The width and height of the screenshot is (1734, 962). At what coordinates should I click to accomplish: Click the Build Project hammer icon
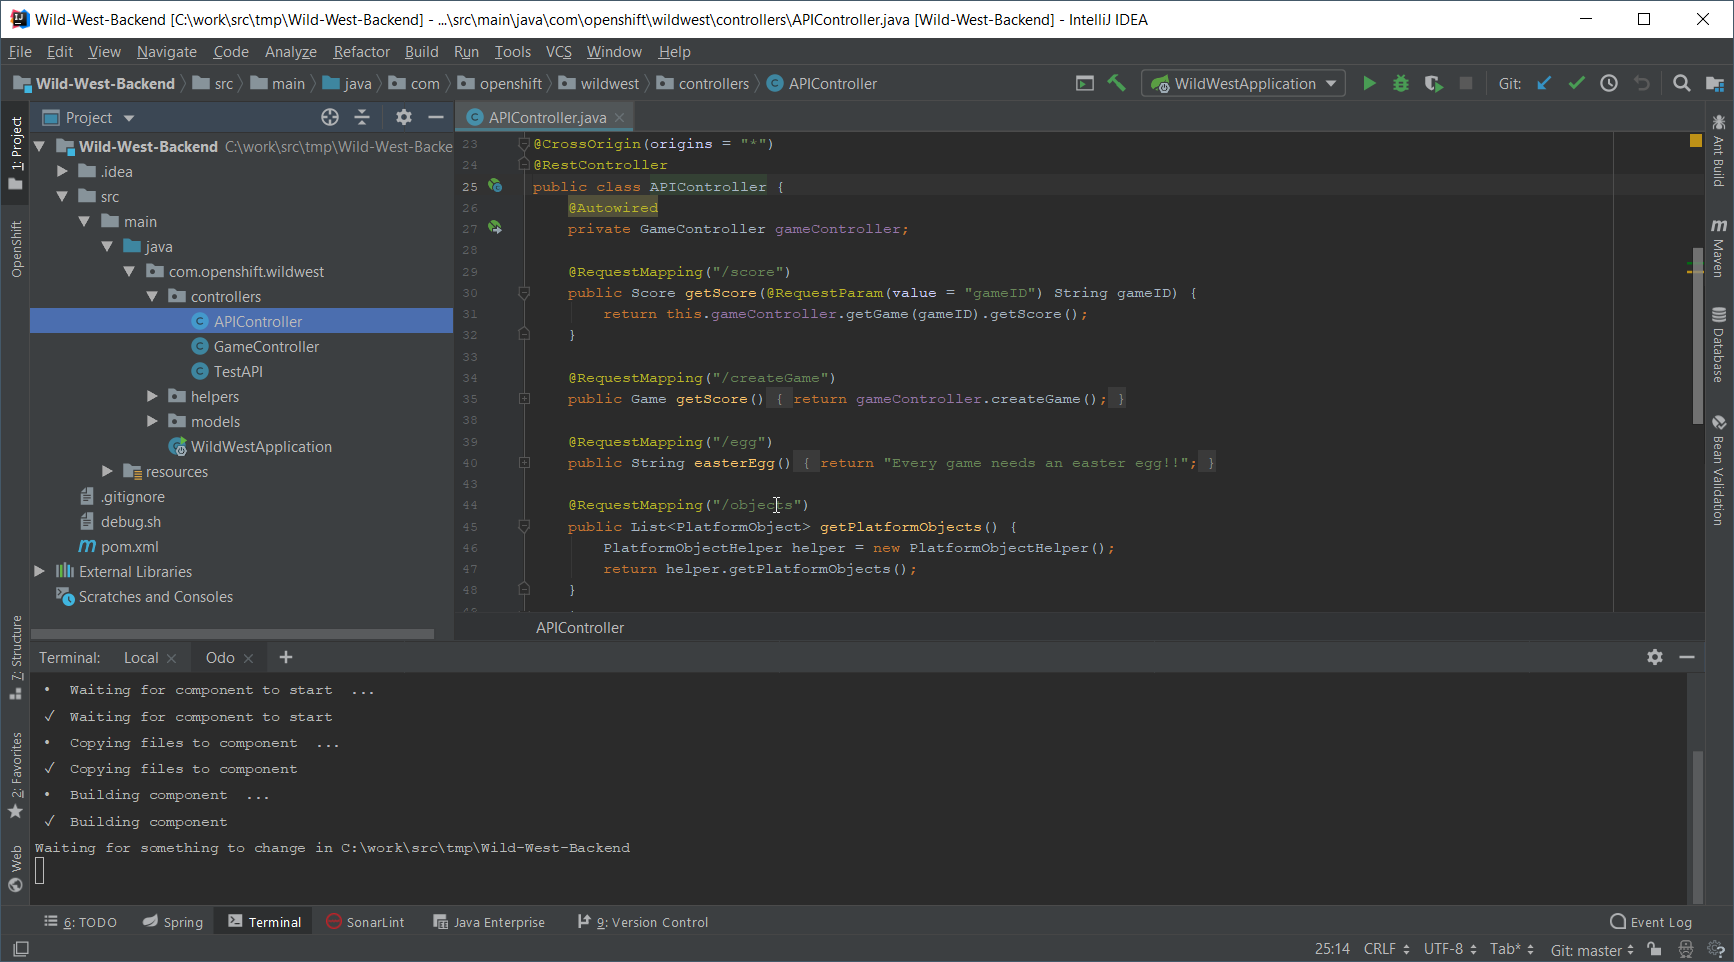click(x=1116, y=84)
